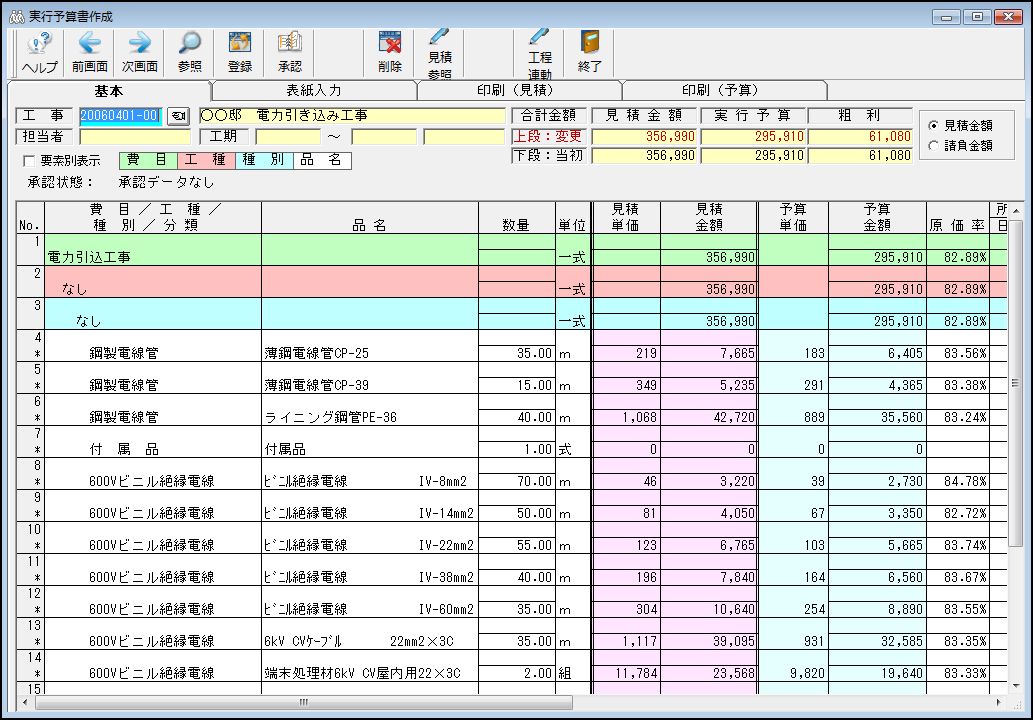Click the 参照 (reference) magnifier icon

pyautogui.click(x=188, y=52)
